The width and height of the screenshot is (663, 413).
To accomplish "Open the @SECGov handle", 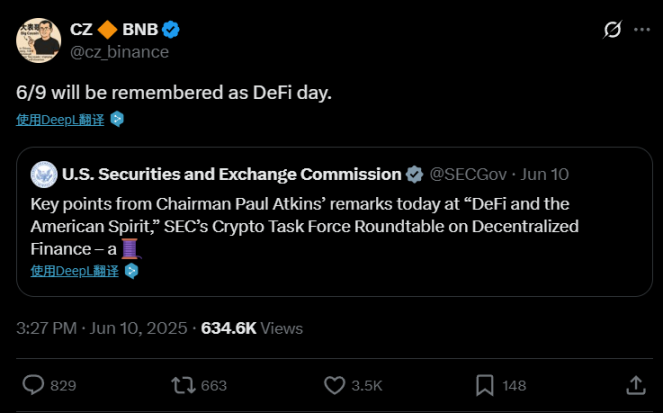I will [468, 174].
